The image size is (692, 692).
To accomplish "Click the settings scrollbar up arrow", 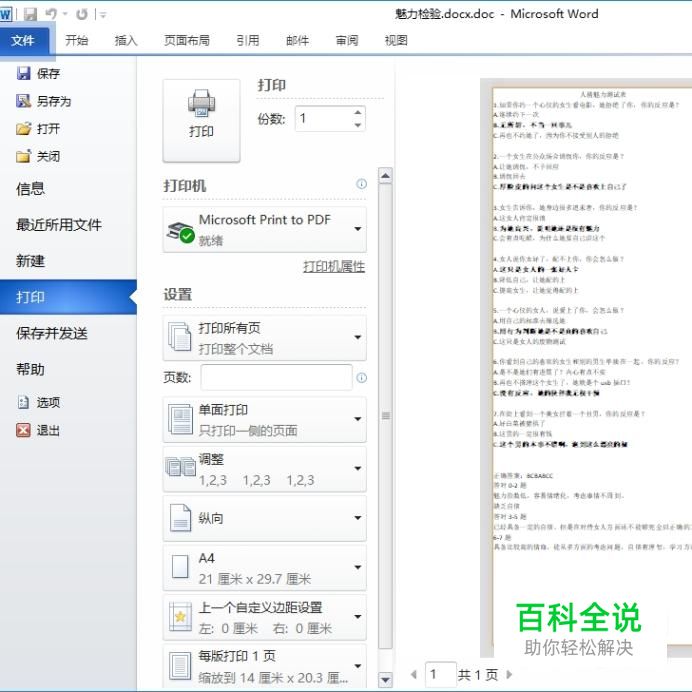I will (x=385, y=176).
